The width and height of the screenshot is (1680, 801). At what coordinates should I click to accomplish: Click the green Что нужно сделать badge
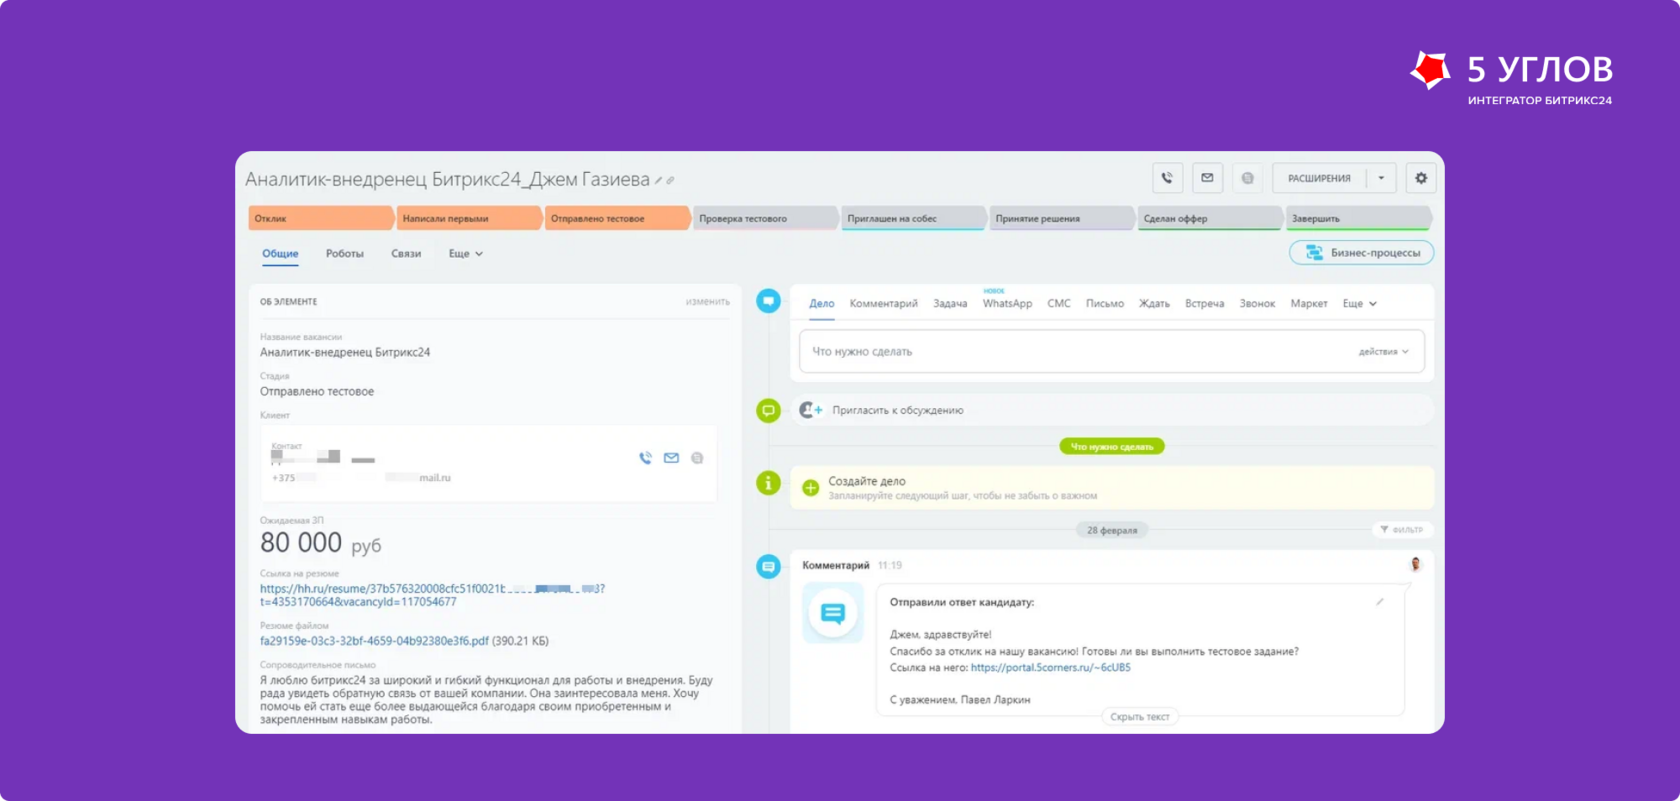click(x=1112, y=447)
